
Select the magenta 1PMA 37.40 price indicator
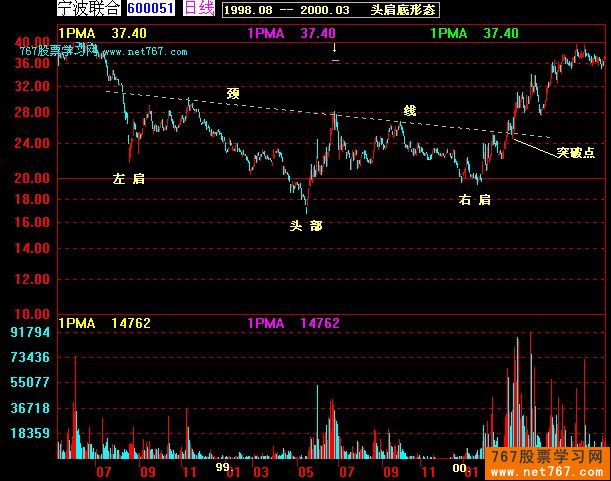tap(291, 33)
